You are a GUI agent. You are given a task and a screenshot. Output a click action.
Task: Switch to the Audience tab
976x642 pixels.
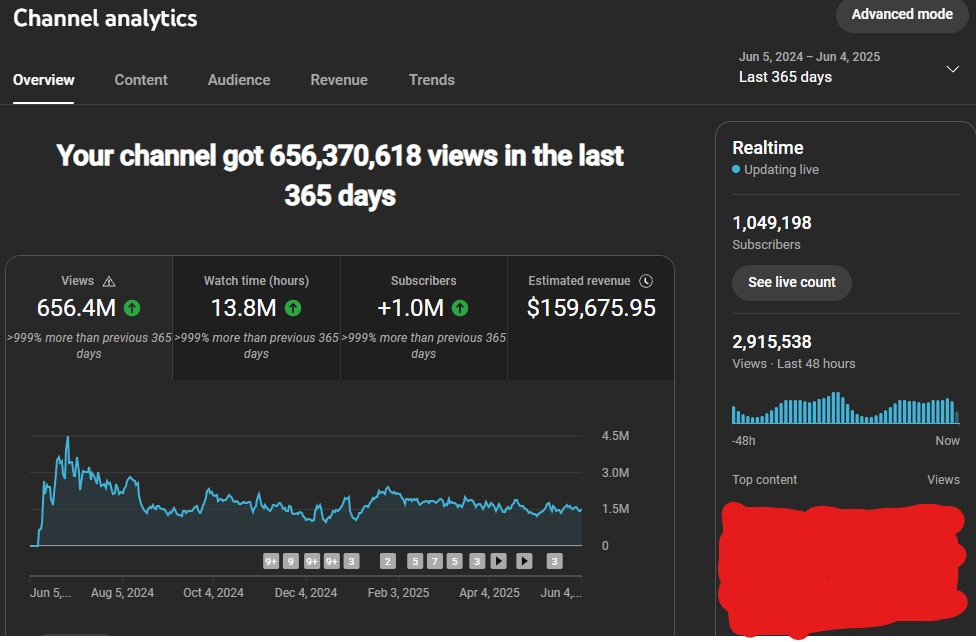[x=239, y=80]
